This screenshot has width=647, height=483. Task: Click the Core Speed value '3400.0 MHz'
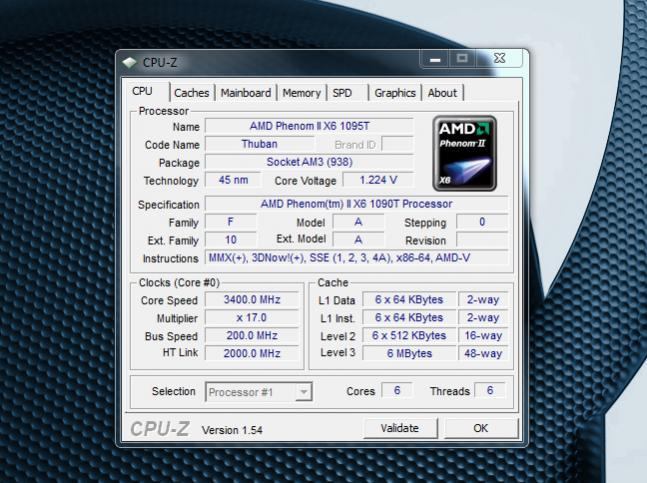click(x=252, y=299)
